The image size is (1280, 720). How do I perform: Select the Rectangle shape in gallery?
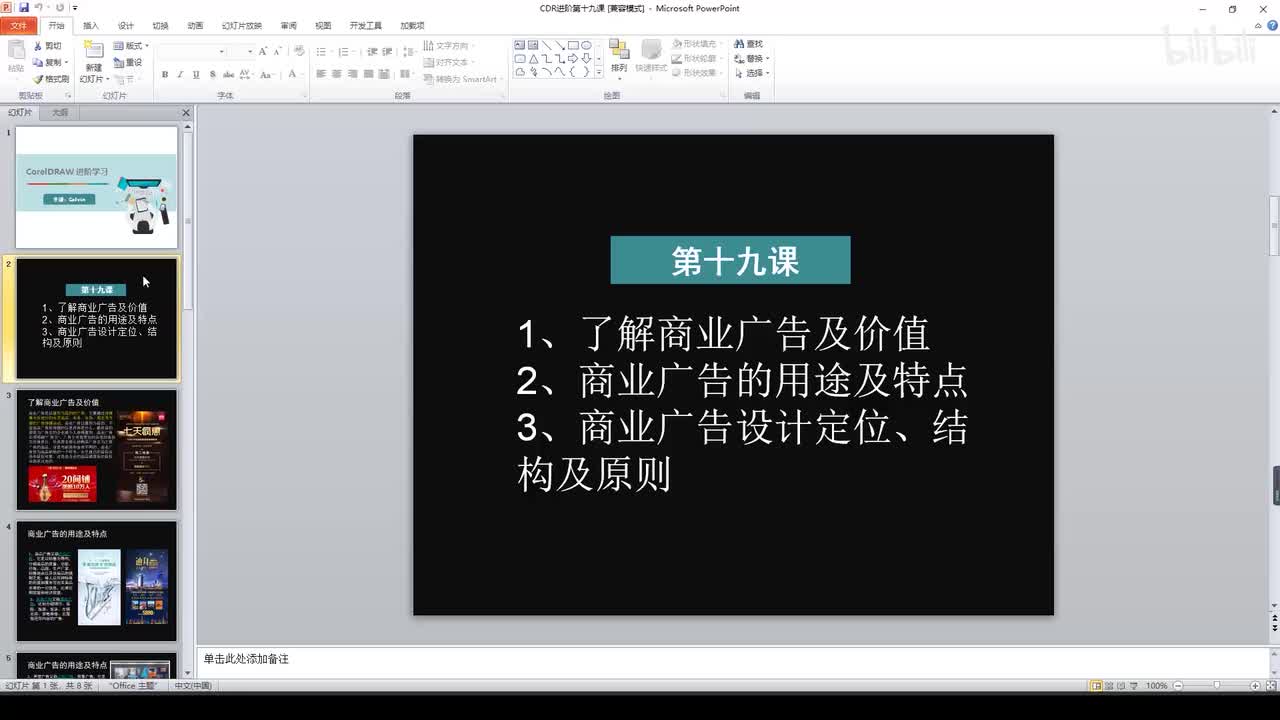[572, 45]
